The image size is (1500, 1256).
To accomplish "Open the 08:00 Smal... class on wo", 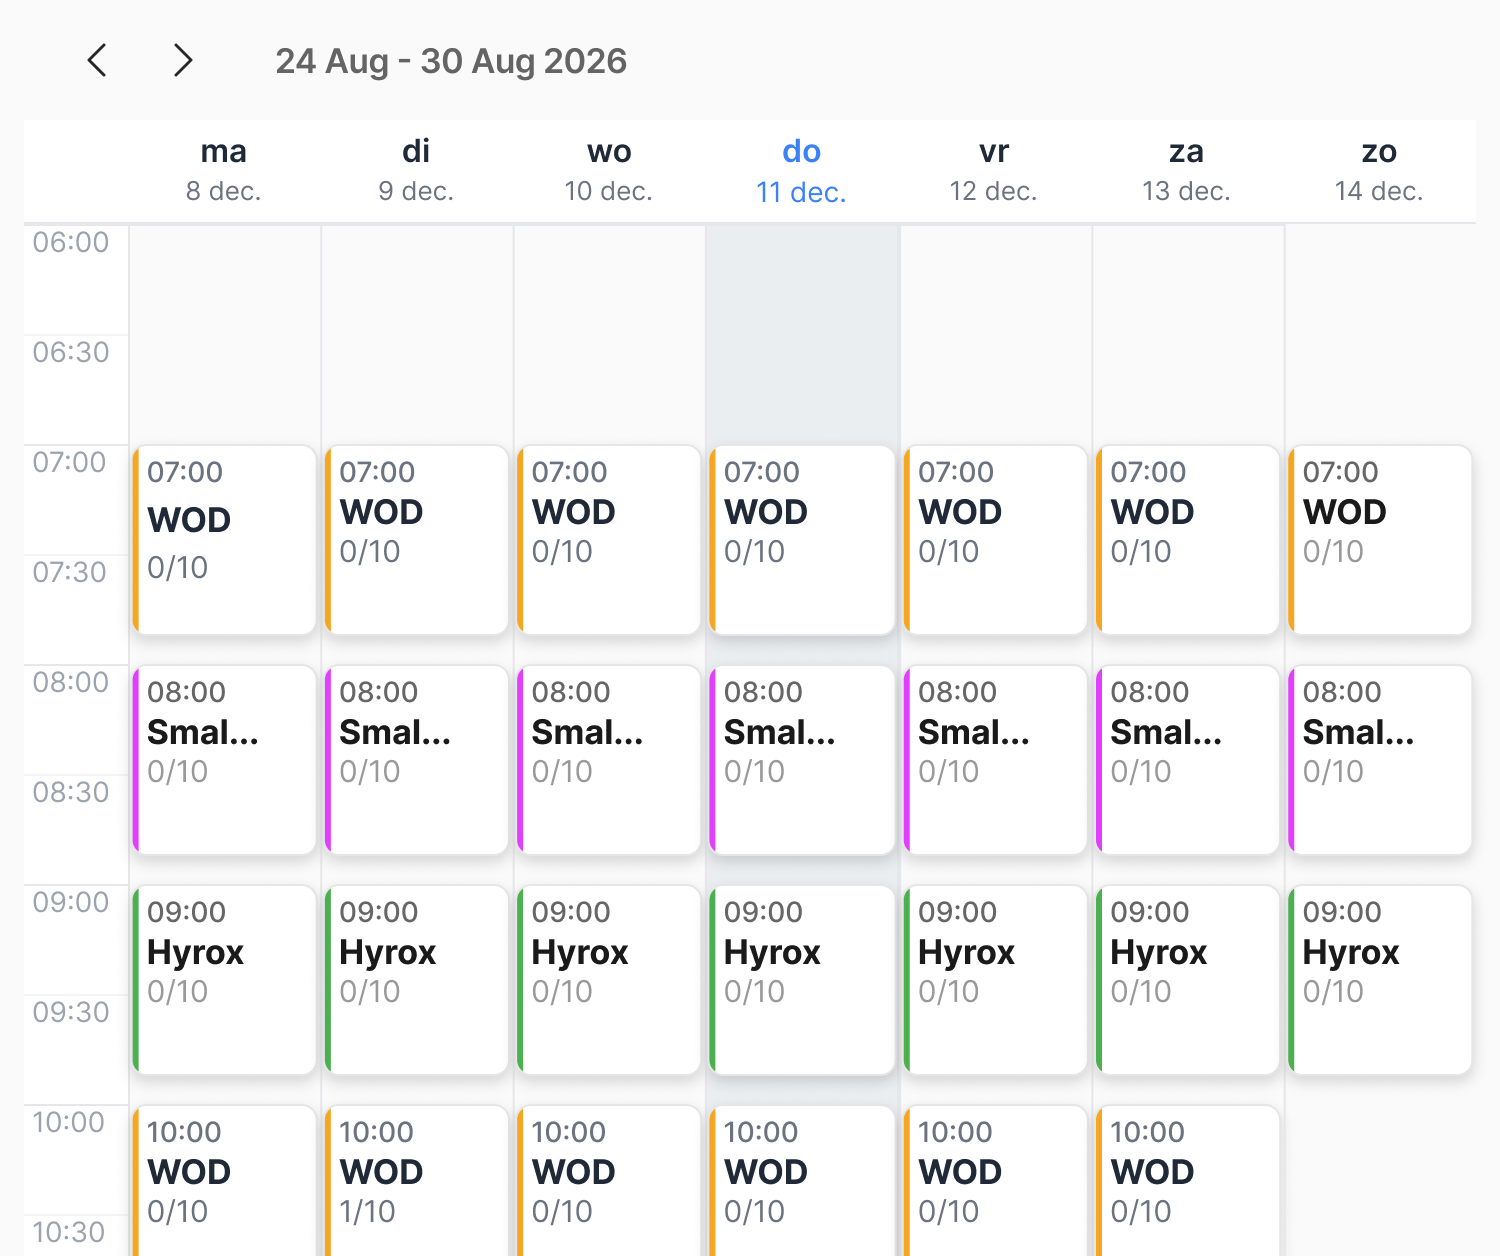I will pos(609,760).
